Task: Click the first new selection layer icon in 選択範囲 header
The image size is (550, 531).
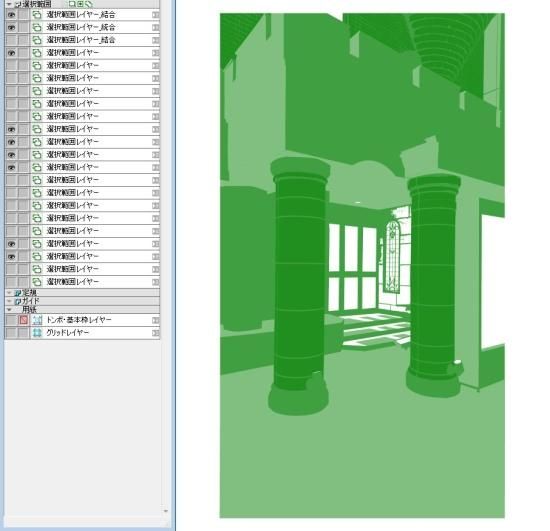Action: click(72, 4)
